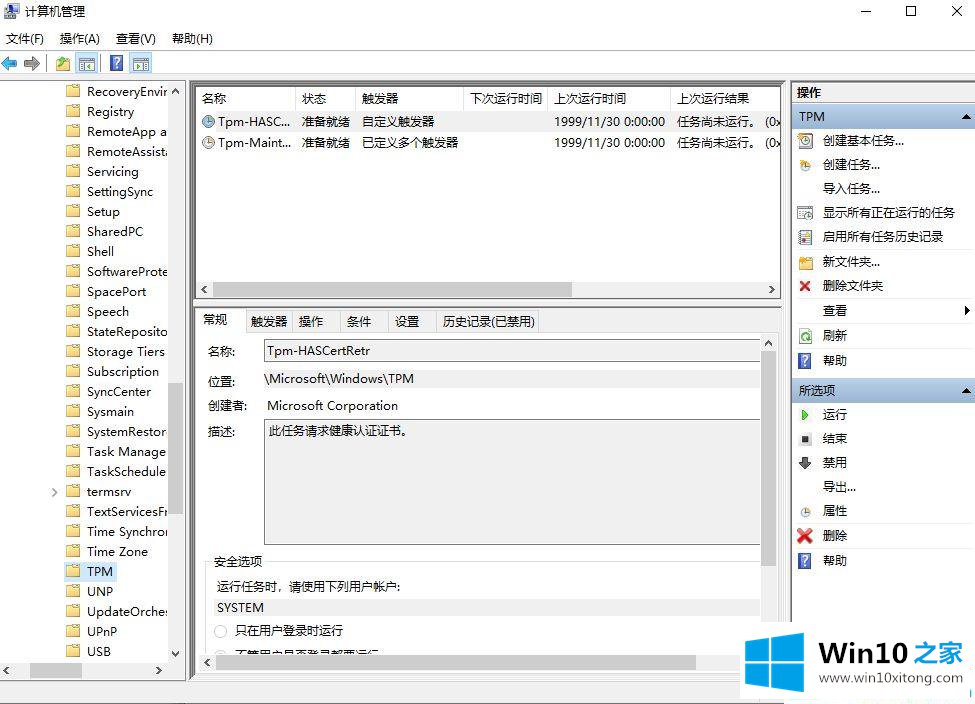This screenshot has height=704, width=975.
Task: Click the TPM folder icon in tree
Action: [x=73, y=571]
